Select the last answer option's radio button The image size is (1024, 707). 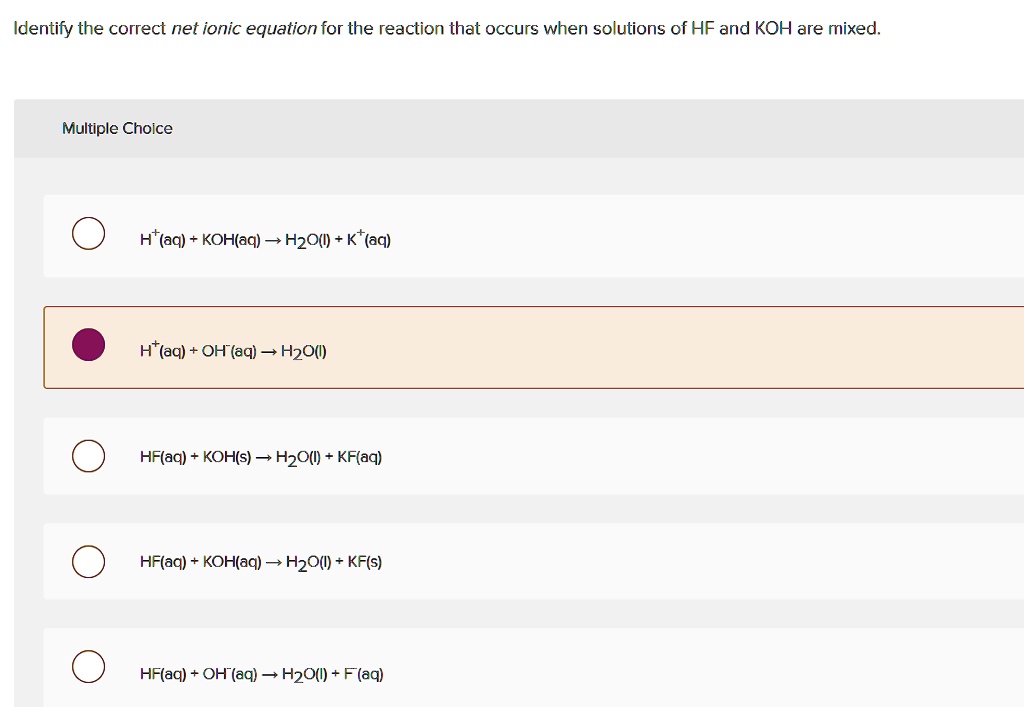88,666
